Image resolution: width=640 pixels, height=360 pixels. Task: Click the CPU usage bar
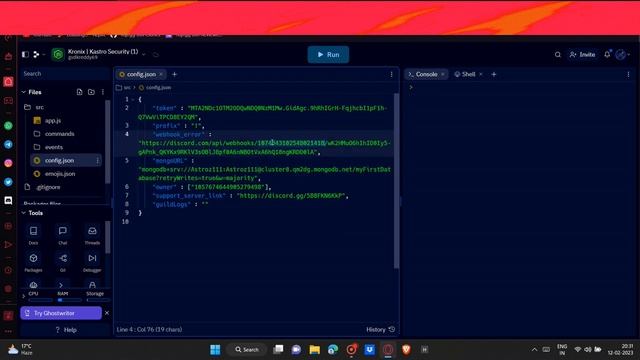click(x=40, y=300)
